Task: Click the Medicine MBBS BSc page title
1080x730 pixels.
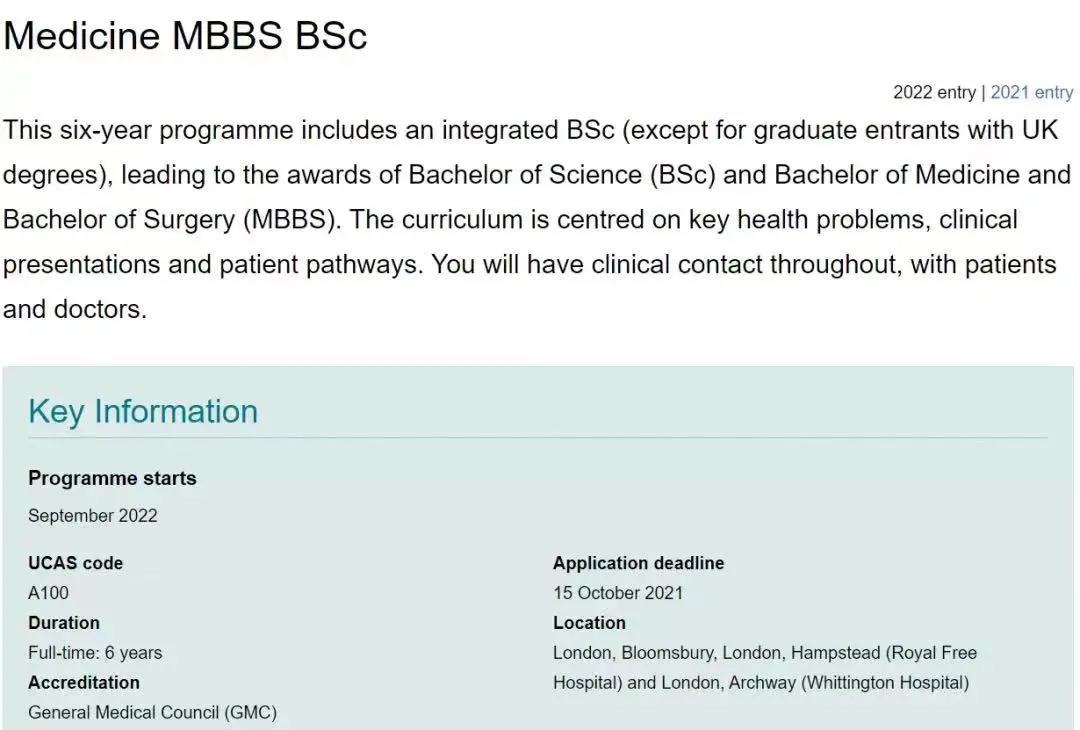Action: click(185, 35)
